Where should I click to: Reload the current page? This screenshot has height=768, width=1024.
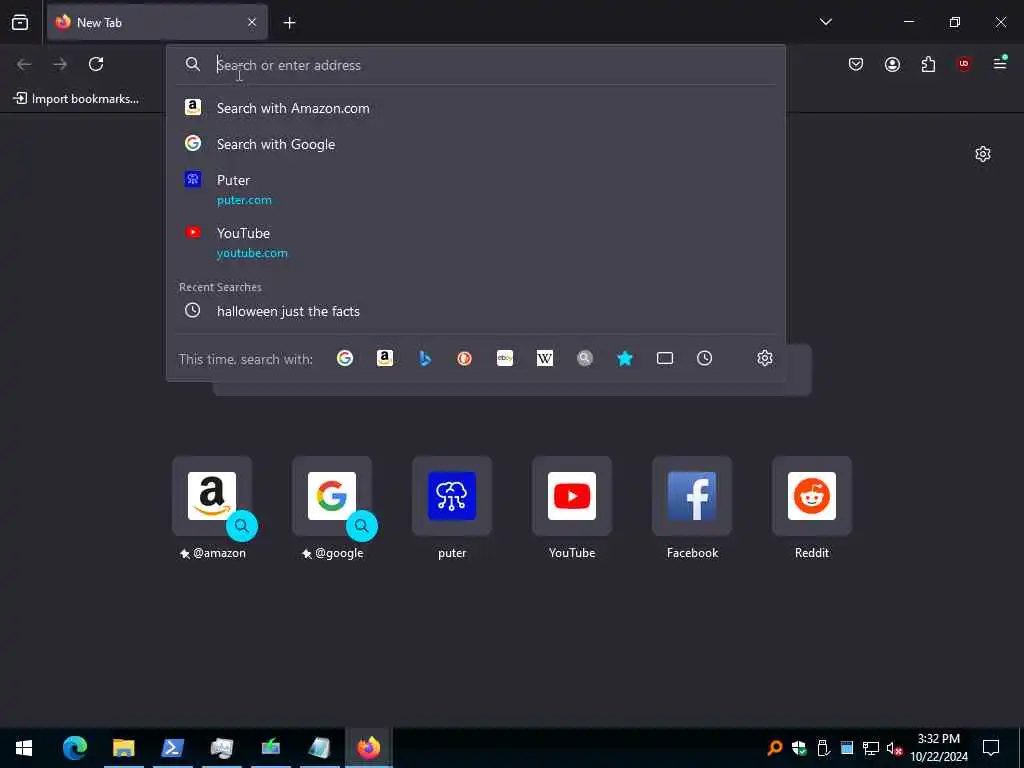96,64
